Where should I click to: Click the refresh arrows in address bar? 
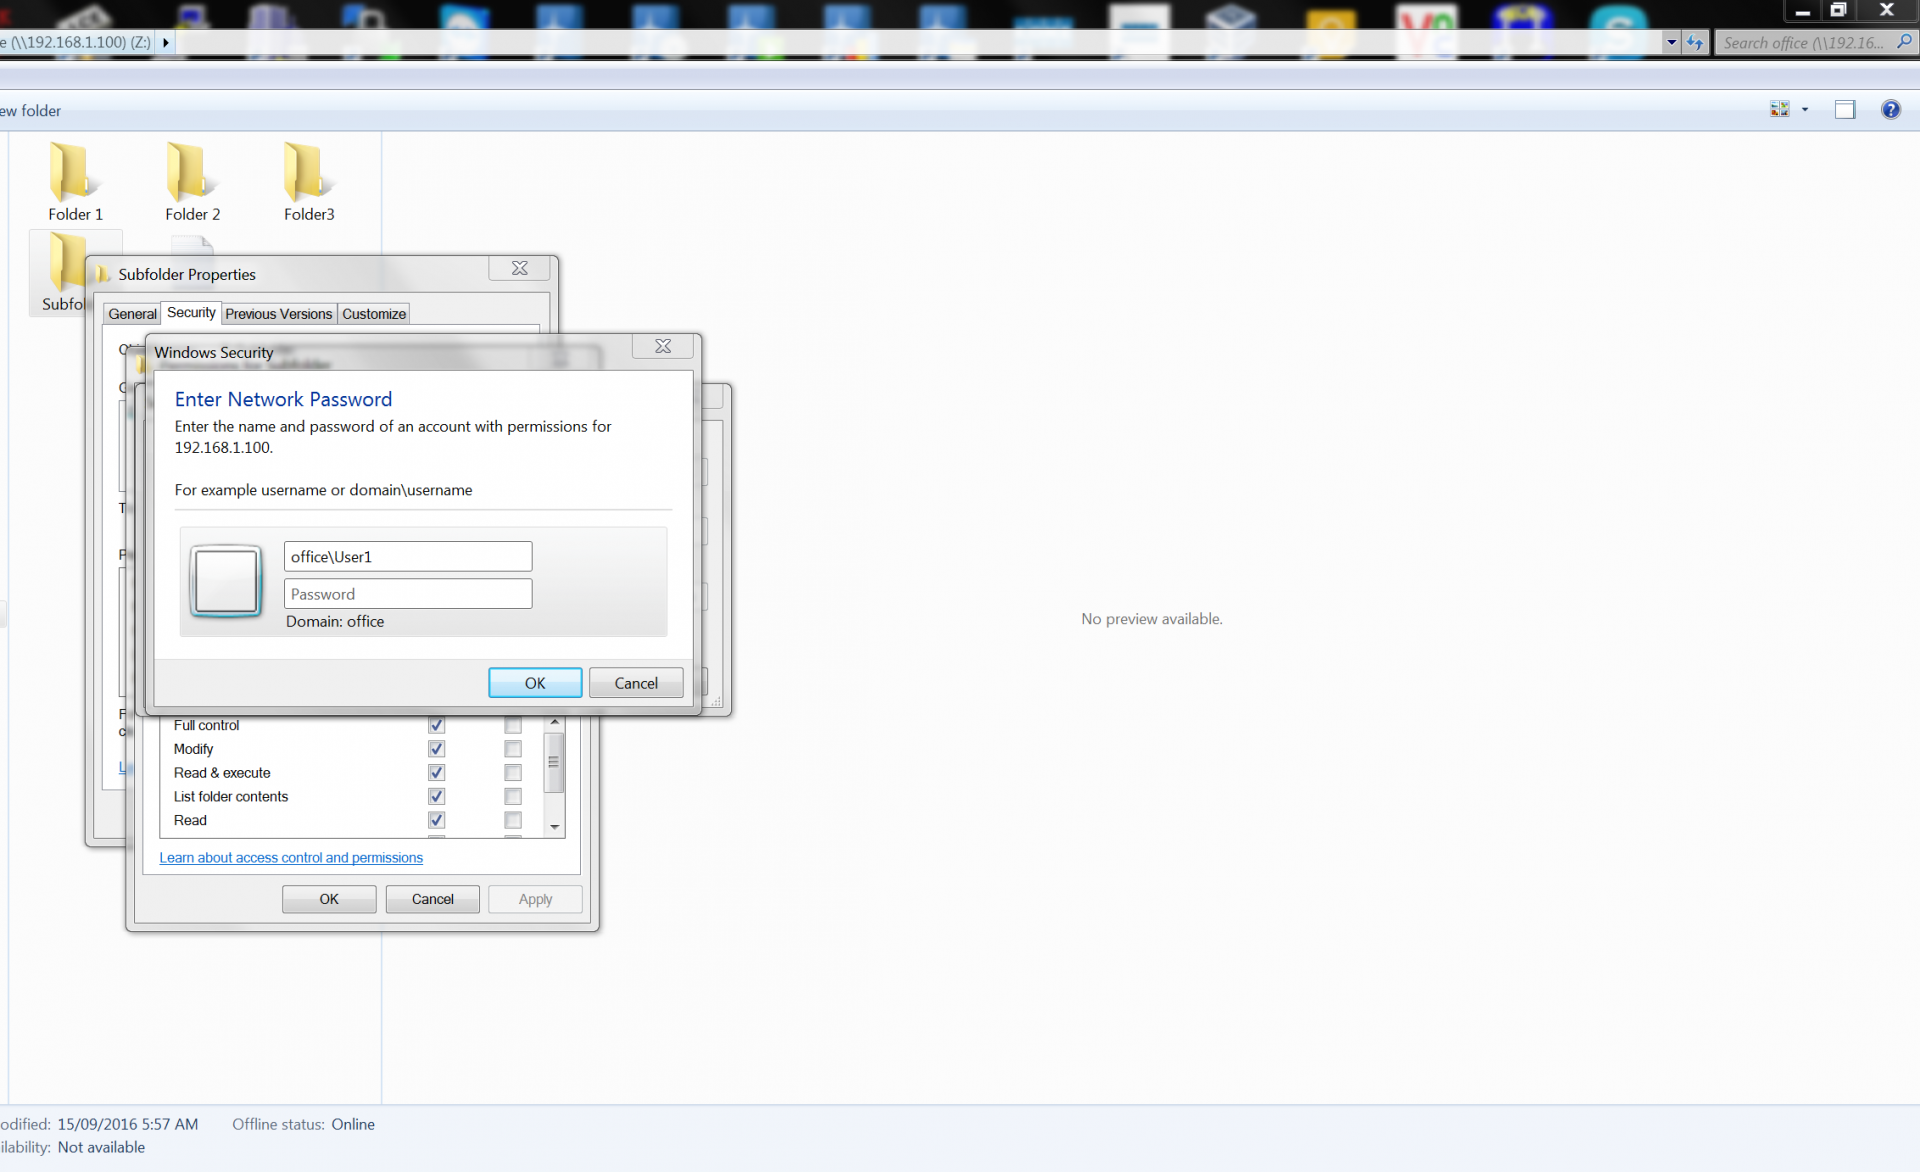click(x=1694, y=42)
